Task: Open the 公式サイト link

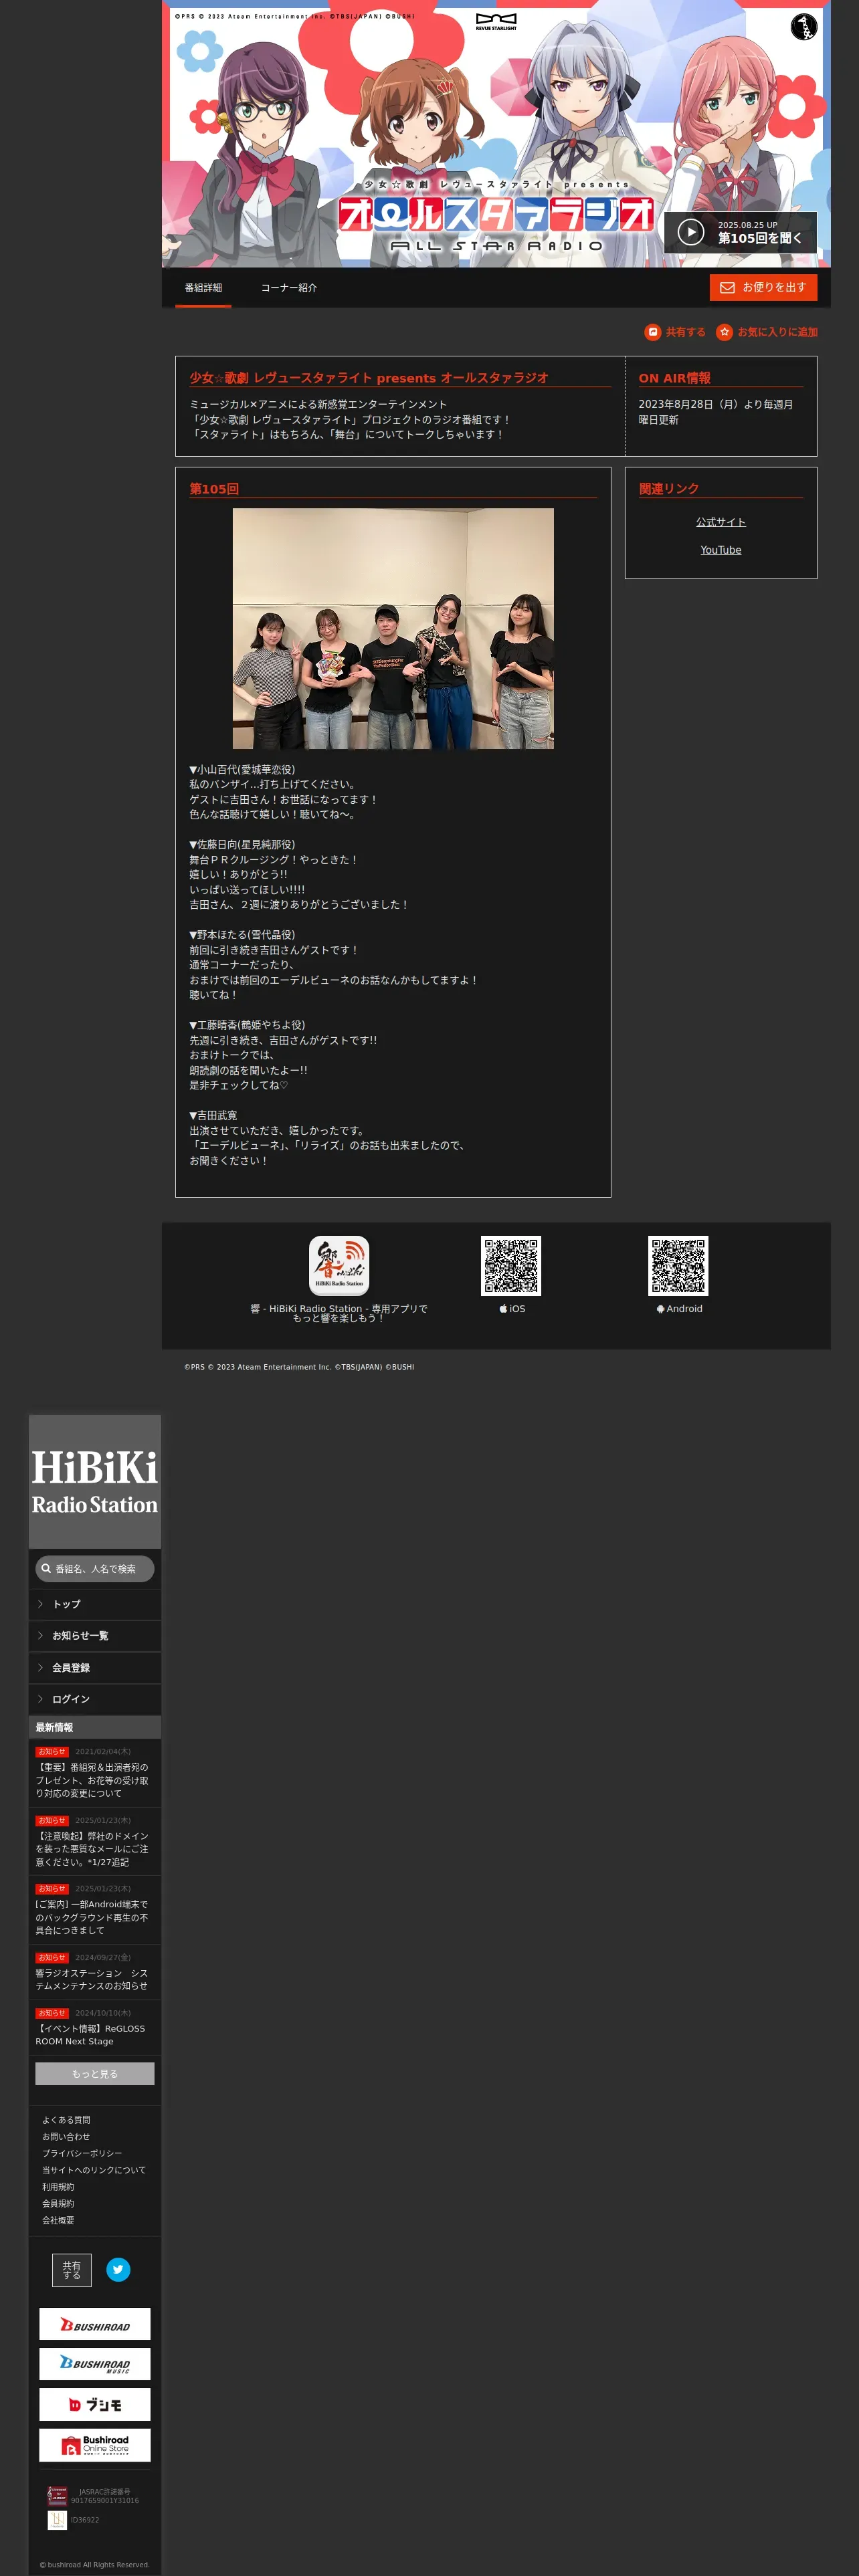Action: pyautogui.click(x=721, y=522)
